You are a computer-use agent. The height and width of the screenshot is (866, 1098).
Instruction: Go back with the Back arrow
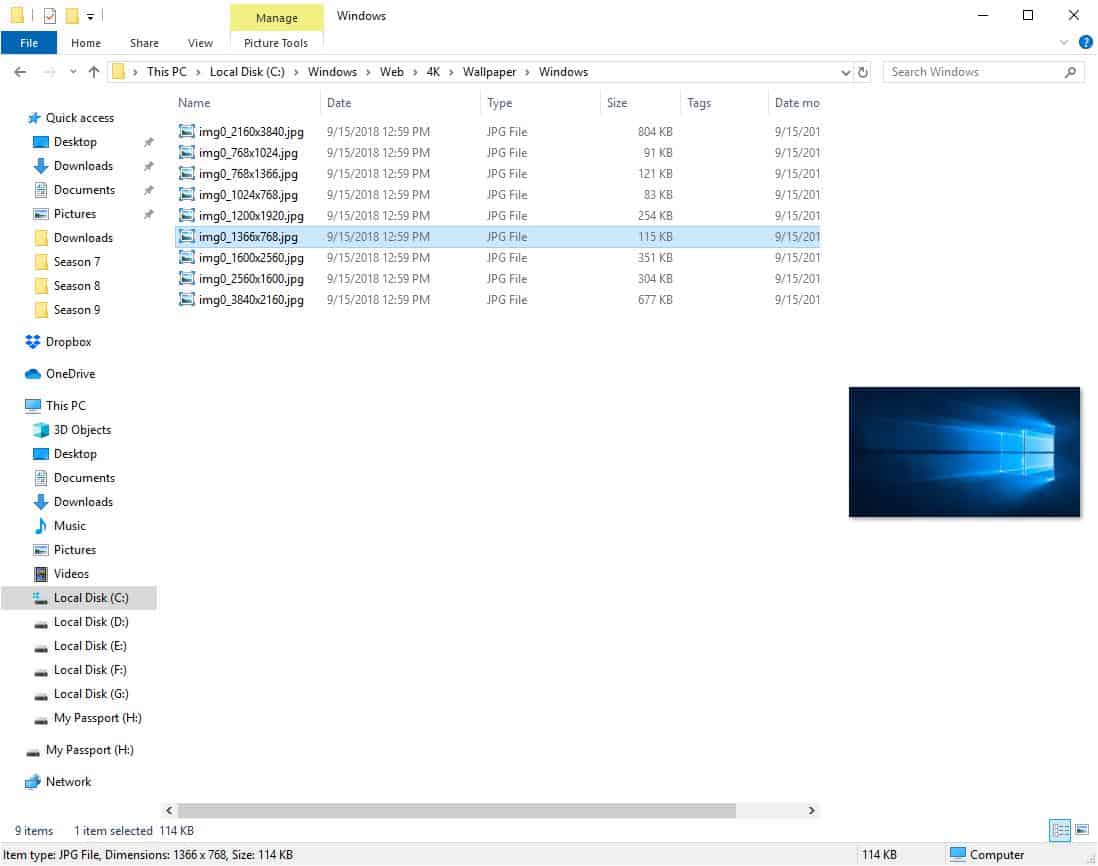[x=20, y=72]
